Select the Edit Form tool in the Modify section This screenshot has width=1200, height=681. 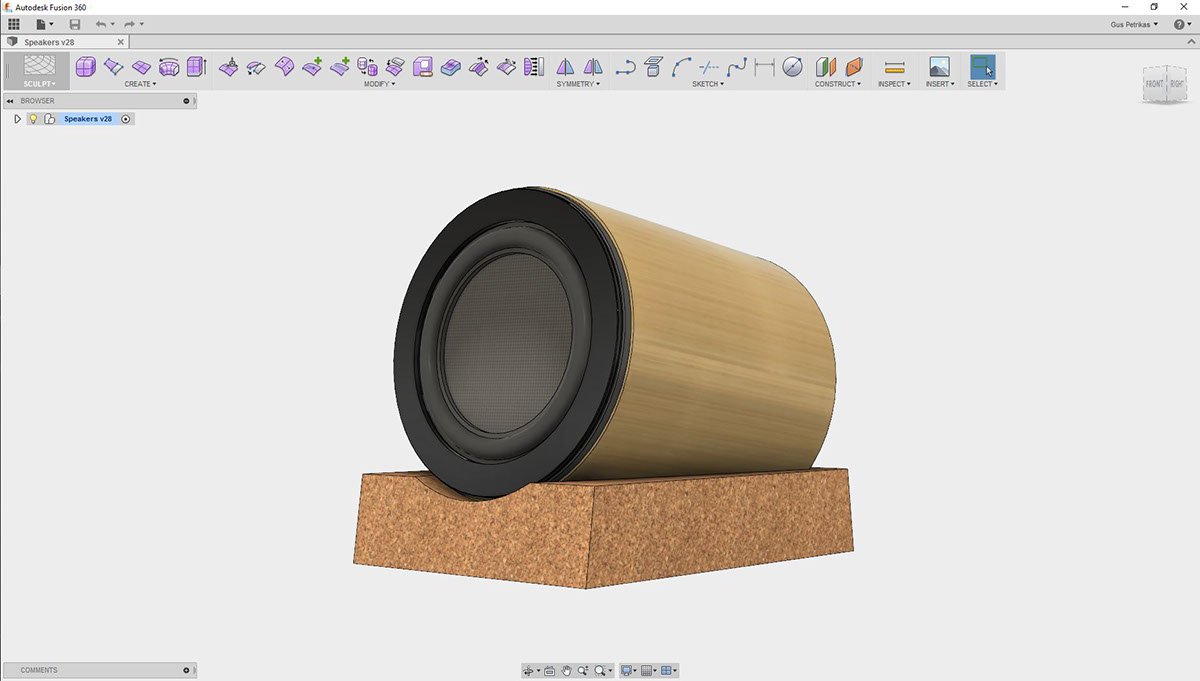pyautogui.click(x=227, y=66)
